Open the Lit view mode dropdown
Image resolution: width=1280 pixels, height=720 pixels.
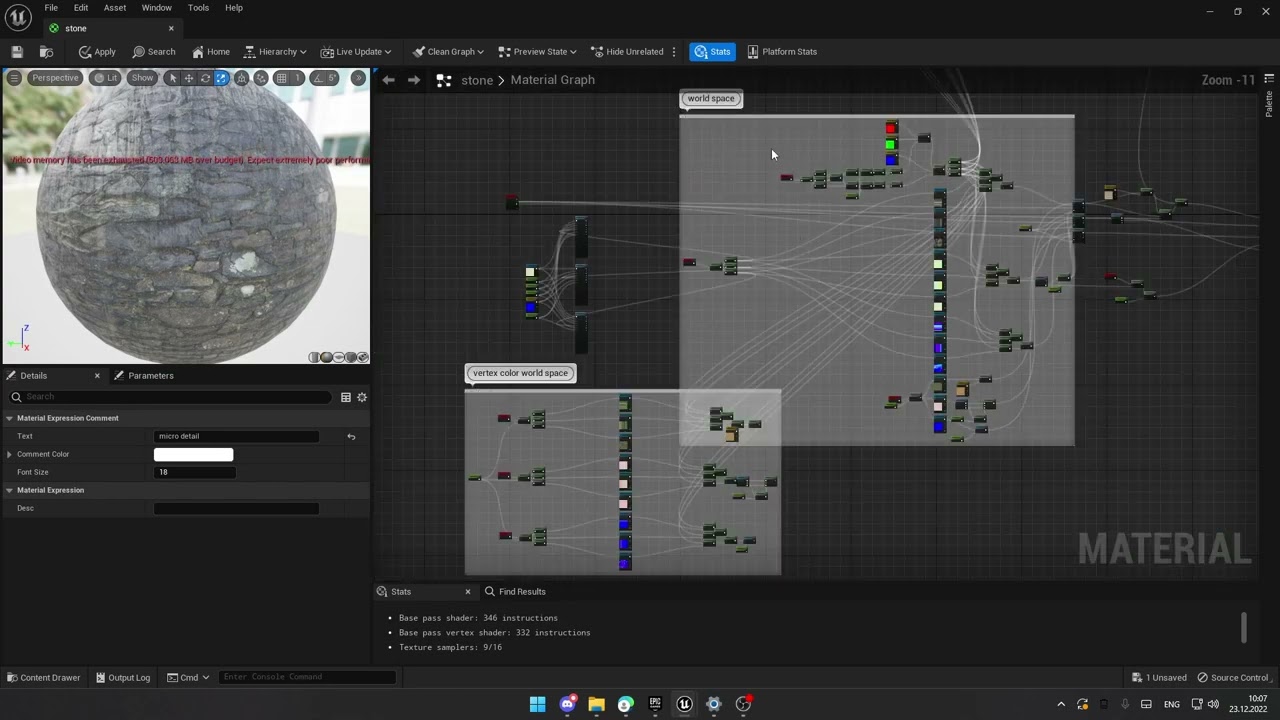point(105,78)
